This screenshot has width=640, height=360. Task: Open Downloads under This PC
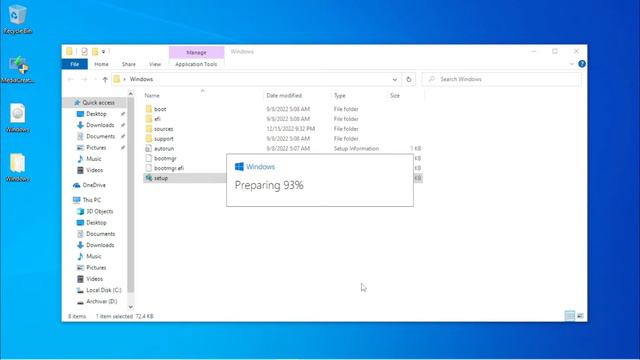(x=100, y=245)
